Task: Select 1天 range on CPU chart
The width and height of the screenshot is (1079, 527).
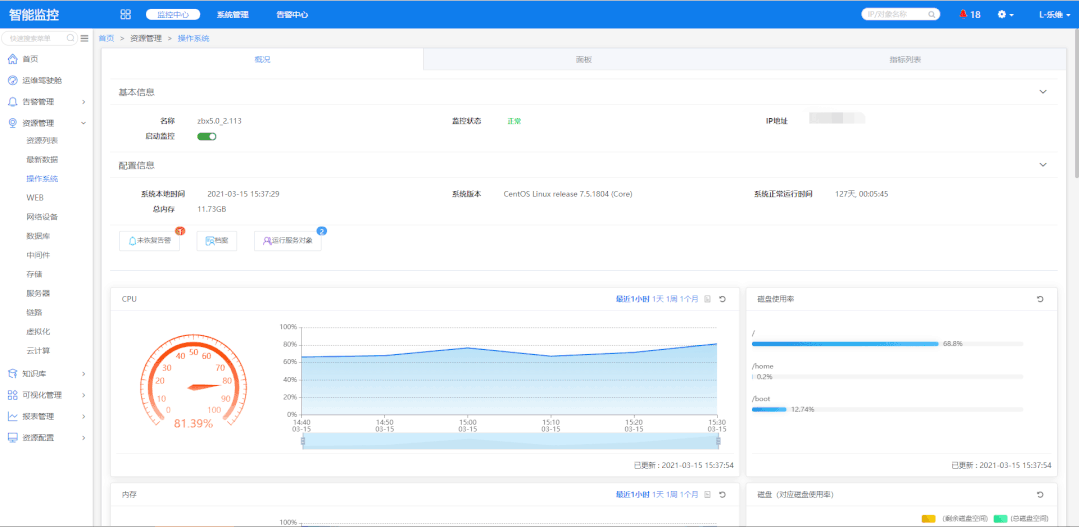Action: coord(658,299)
